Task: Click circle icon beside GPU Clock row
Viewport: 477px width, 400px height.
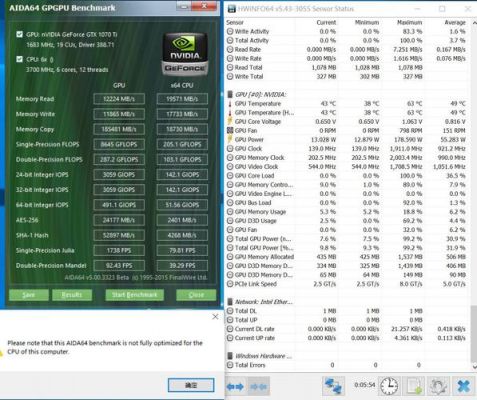Action: click(230, 149)
